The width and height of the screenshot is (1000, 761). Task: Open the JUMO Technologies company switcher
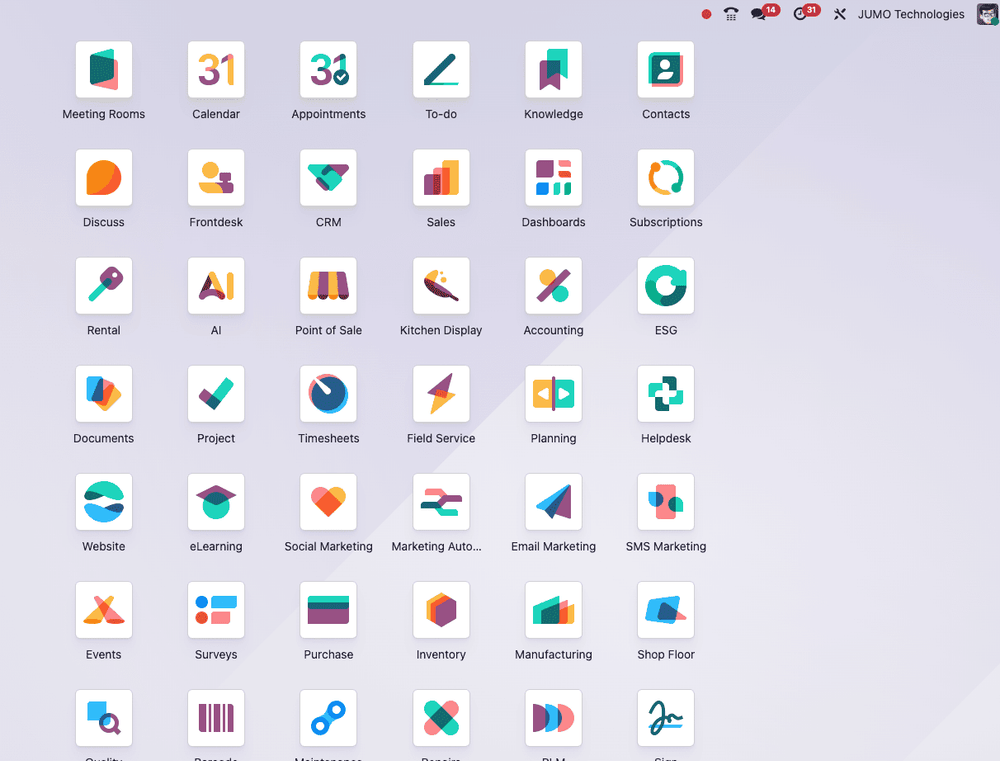click(911, 14)
